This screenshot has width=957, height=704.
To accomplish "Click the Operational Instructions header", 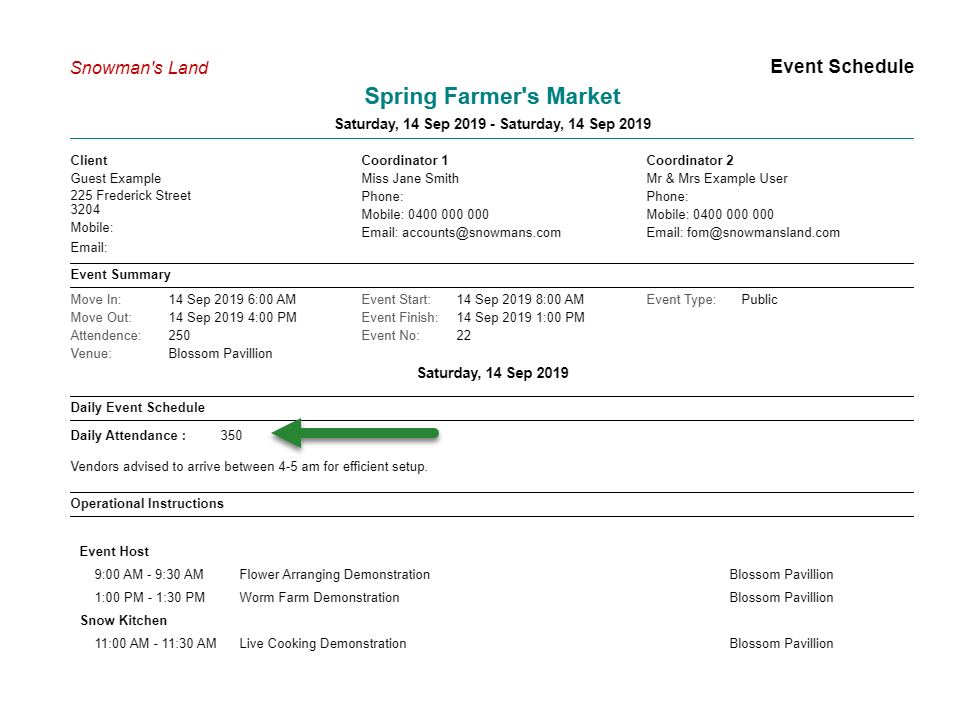I will point(147,503).
